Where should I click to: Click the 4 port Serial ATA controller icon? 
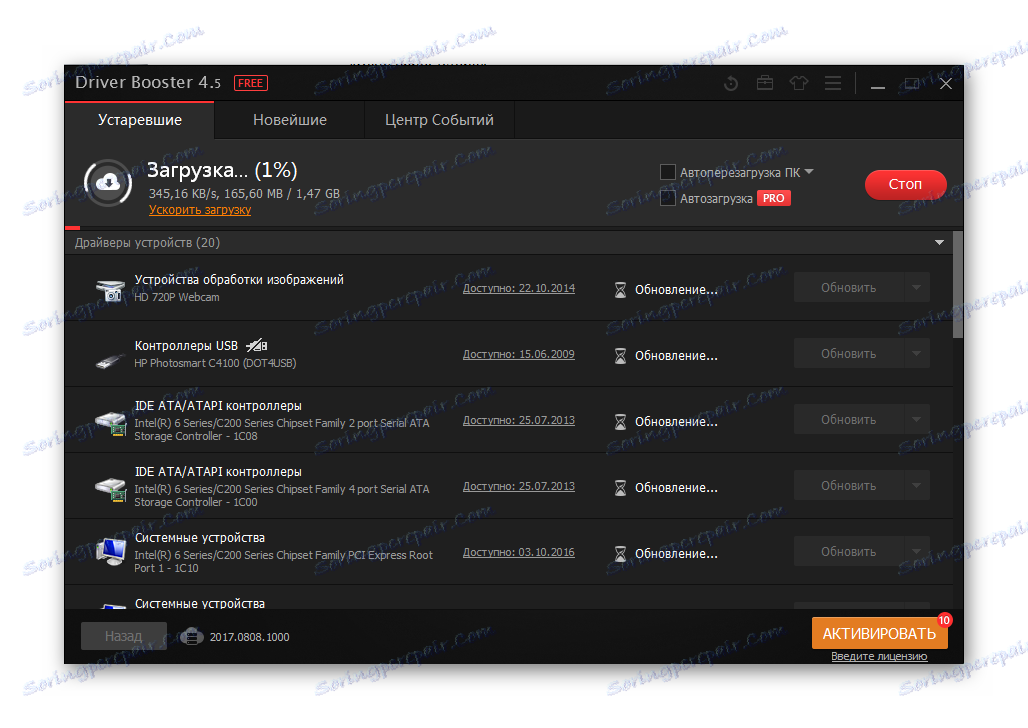[x=110, y=489]
